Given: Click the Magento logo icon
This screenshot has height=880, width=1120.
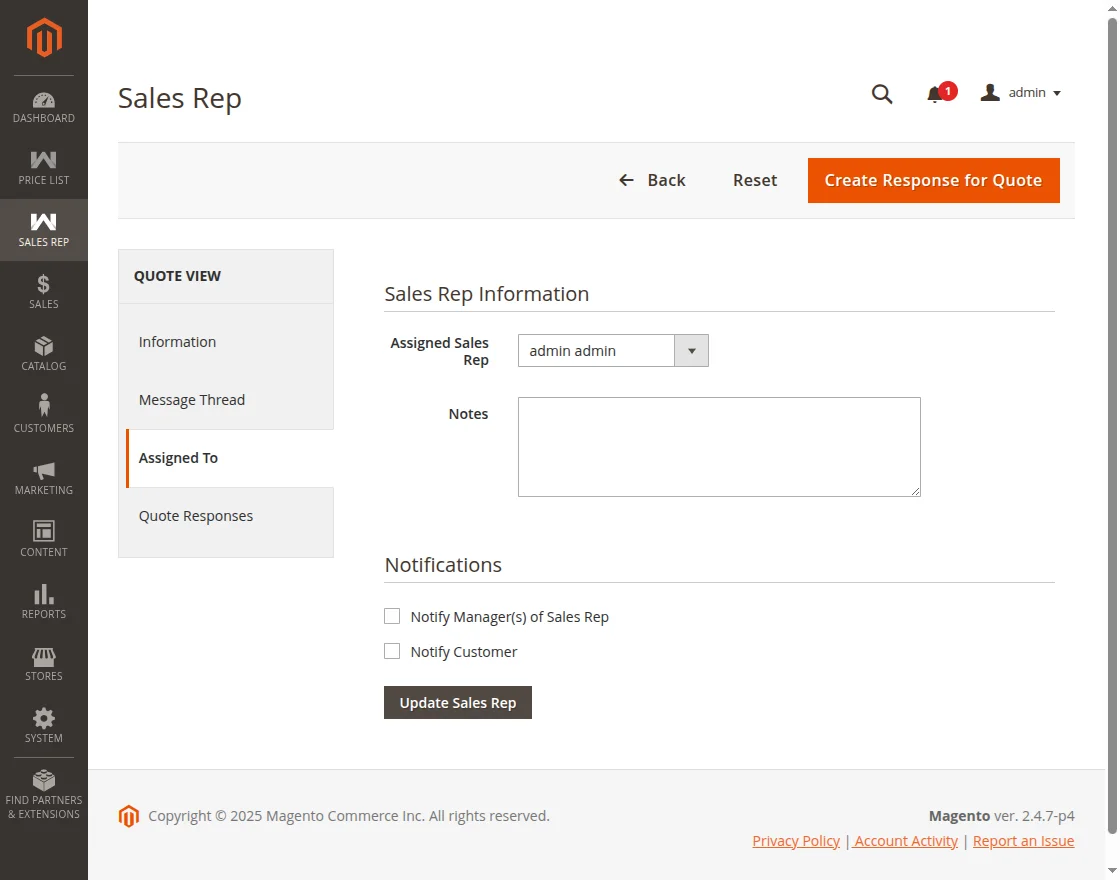Looking at the screenshot, I should 44,38.
